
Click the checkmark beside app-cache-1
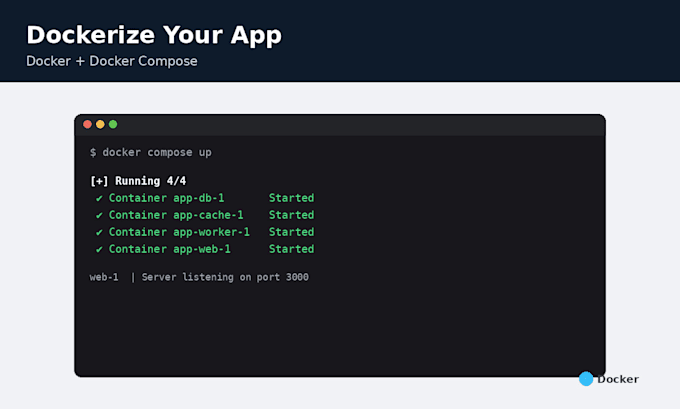coord(99,215)
